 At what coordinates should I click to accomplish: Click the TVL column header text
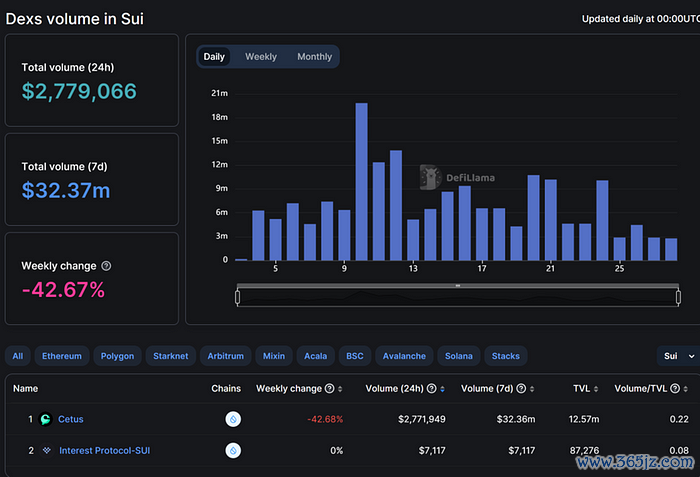coord(582,389)
